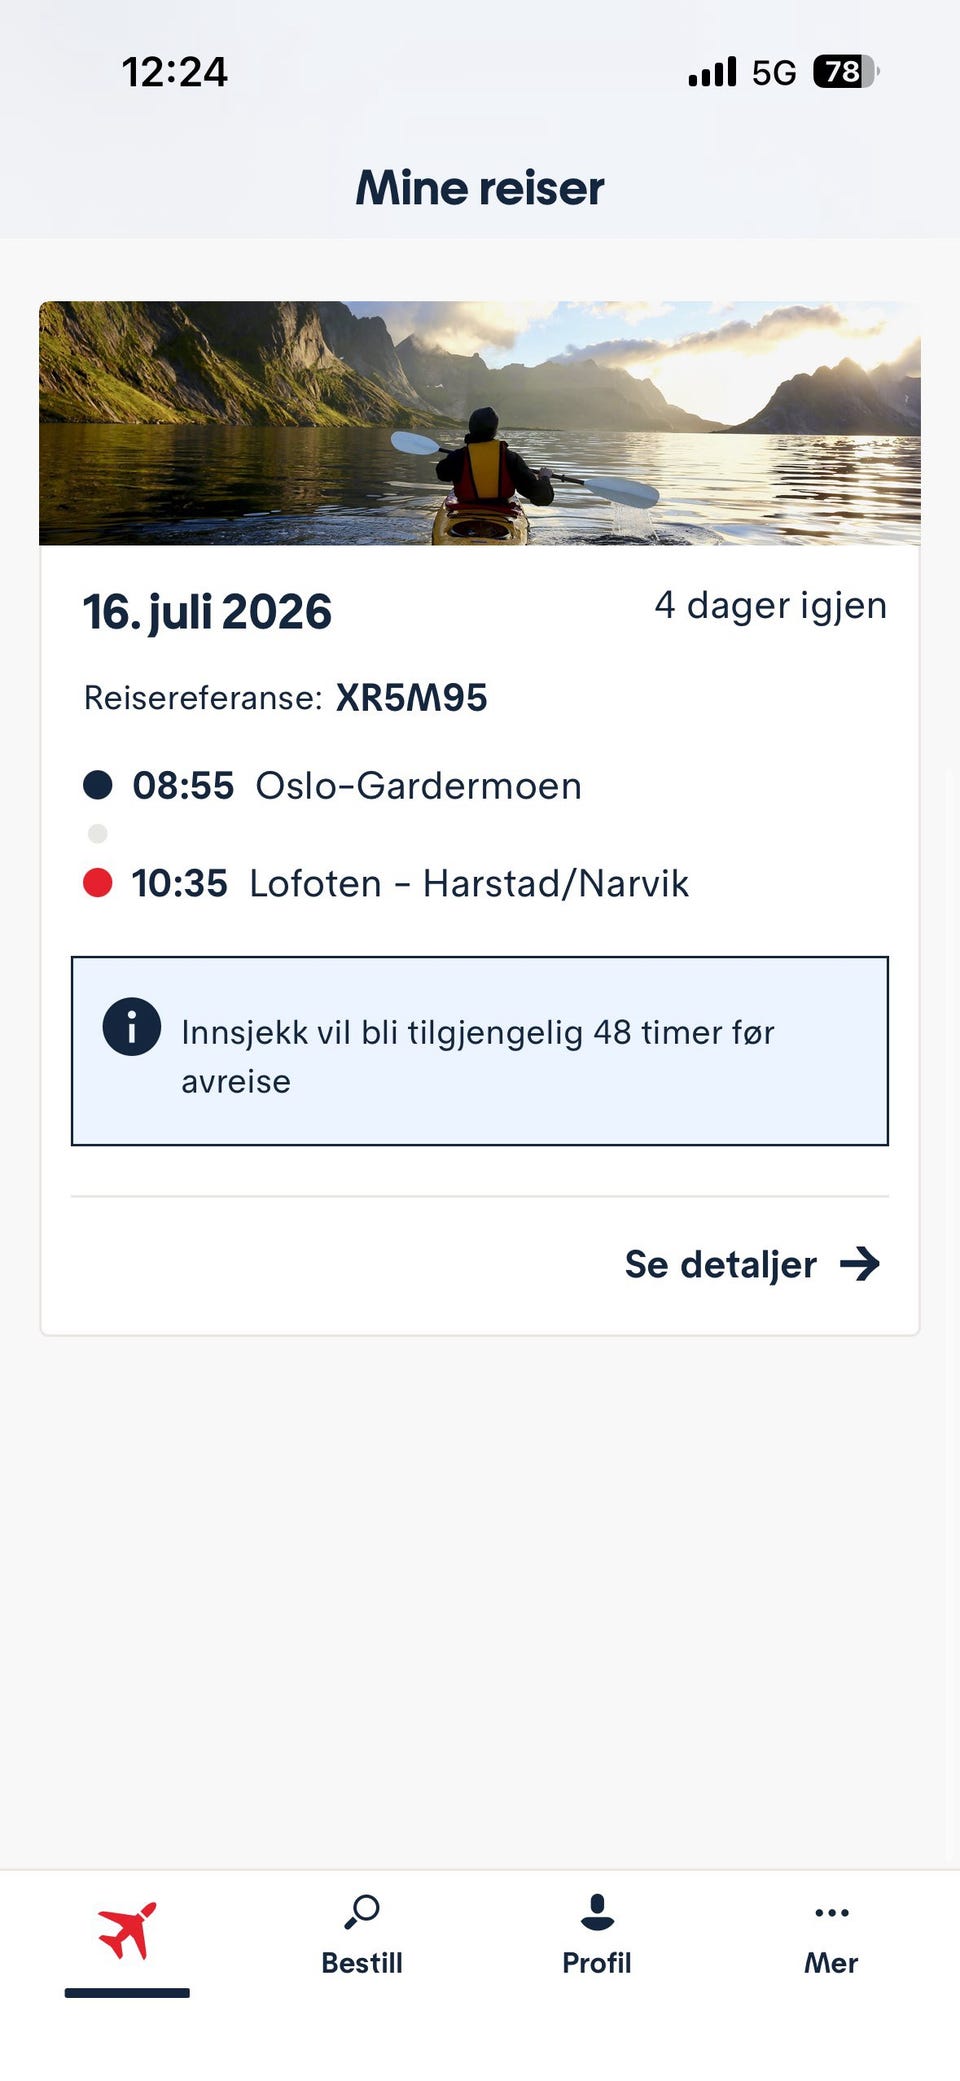
Task: Click the info icon in check-in notice
Action: click(132, 1027)
